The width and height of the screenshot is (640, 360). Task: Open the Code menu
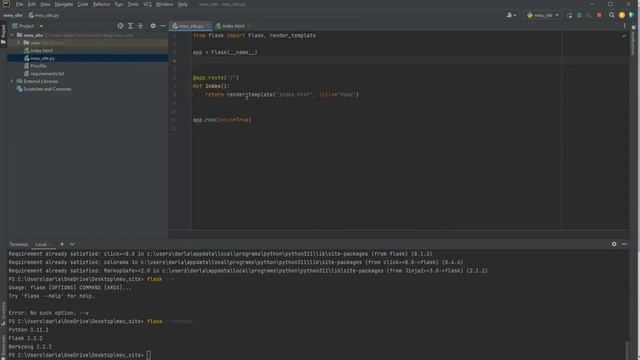[x=82, y=4]
